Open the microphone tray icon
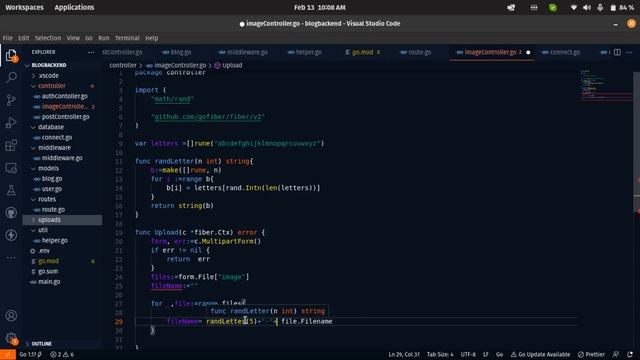 (600, 7)
